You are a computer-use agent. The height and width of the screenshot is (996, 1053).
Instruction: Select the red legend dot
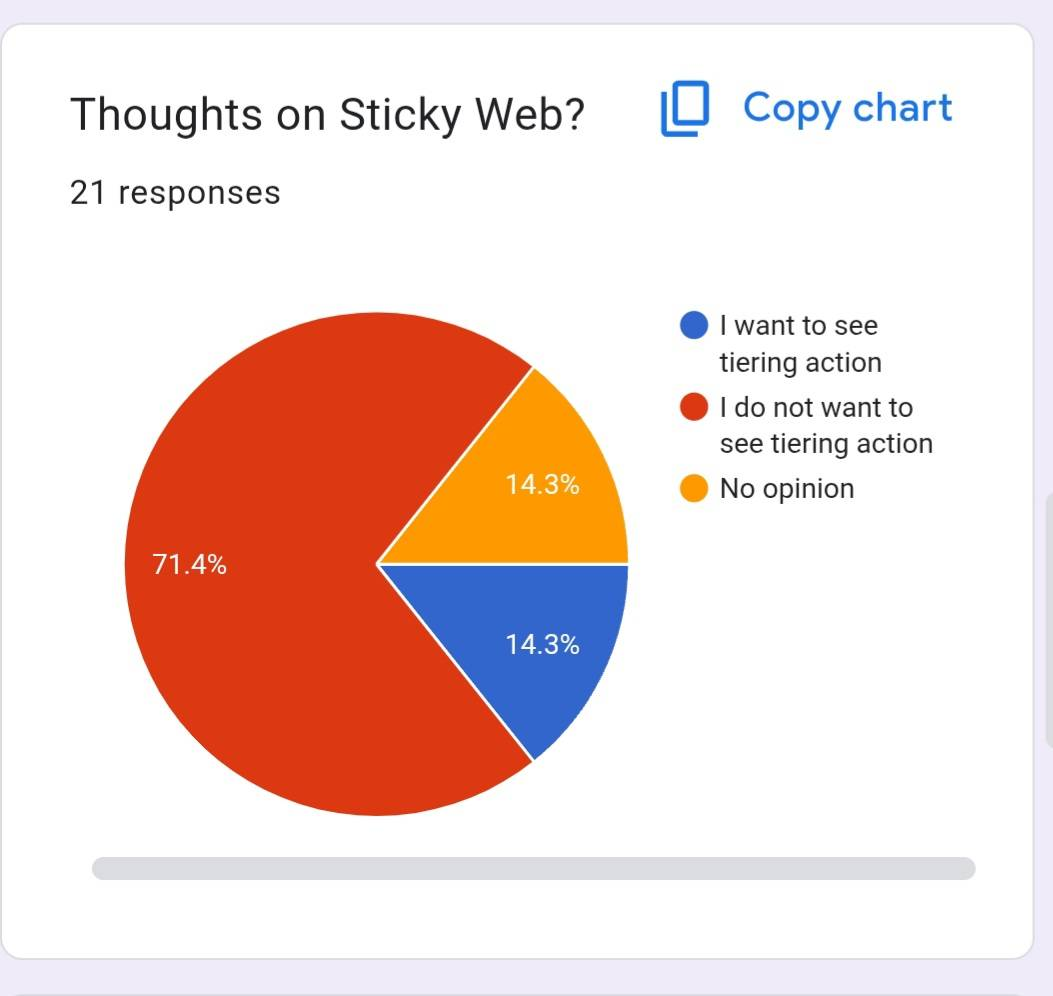tap(694, 407)
